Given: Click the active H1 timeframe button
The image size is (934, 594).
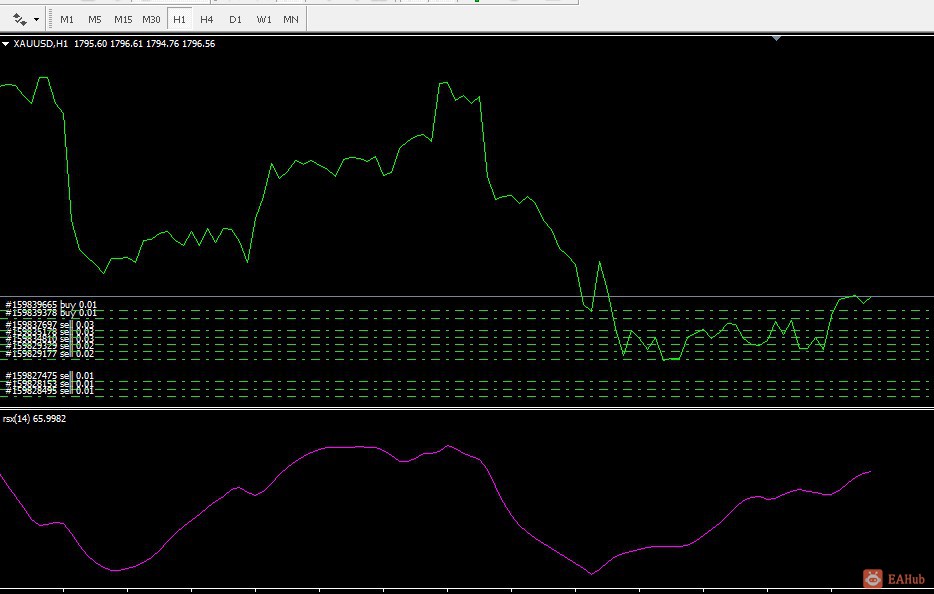Looking at the screenshot, I should (x=179, y=20).
